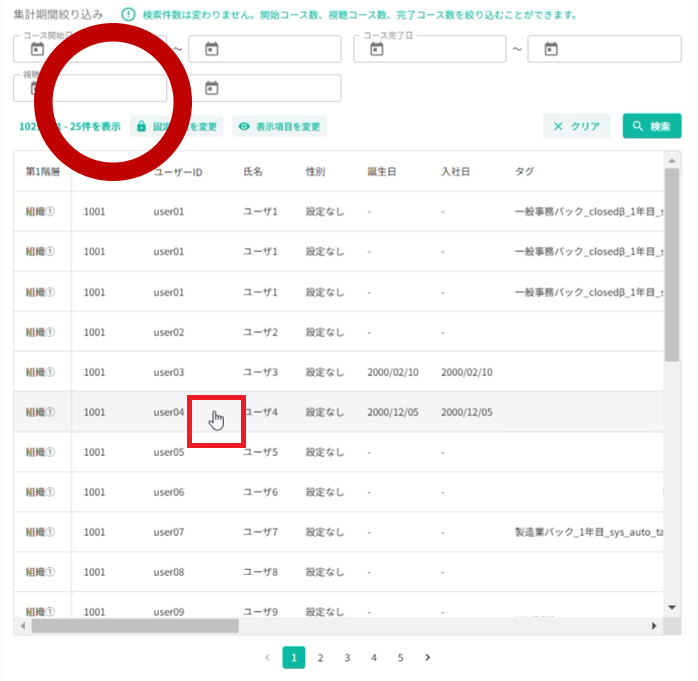
Task: Select the user03 cell
Action: [x=169, y=373]
